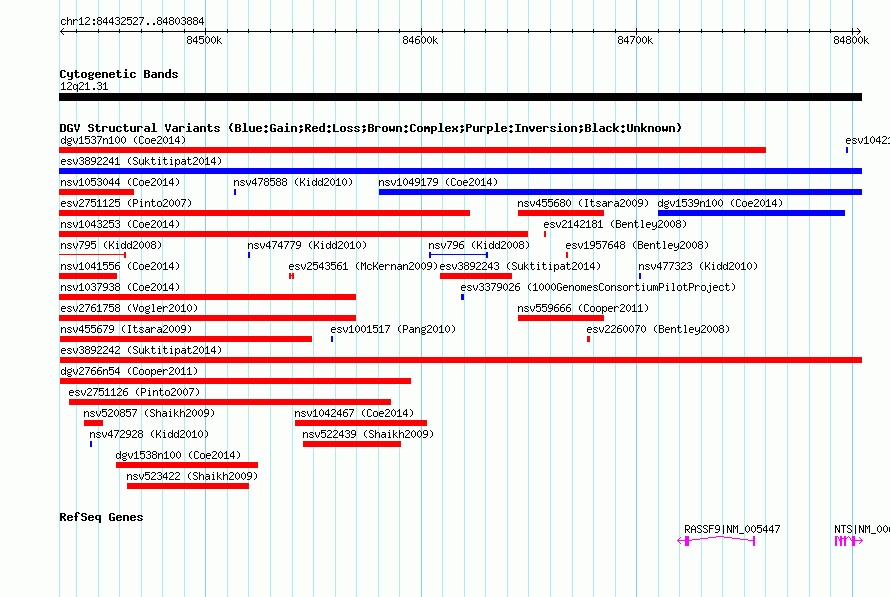Open the nsv455679 (Itsara2009) variant

pos(126,329)
